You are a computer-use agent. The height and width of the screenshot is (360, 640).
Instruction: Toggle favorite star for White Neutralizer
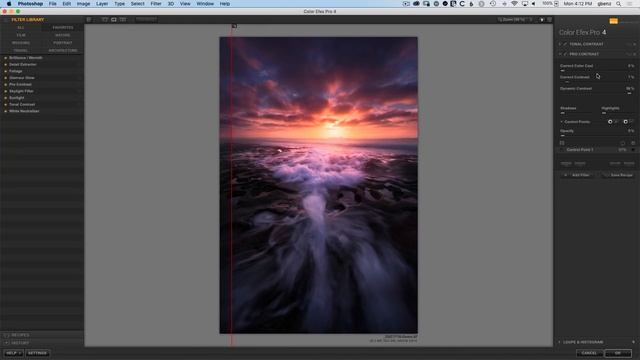pos(5,111)
